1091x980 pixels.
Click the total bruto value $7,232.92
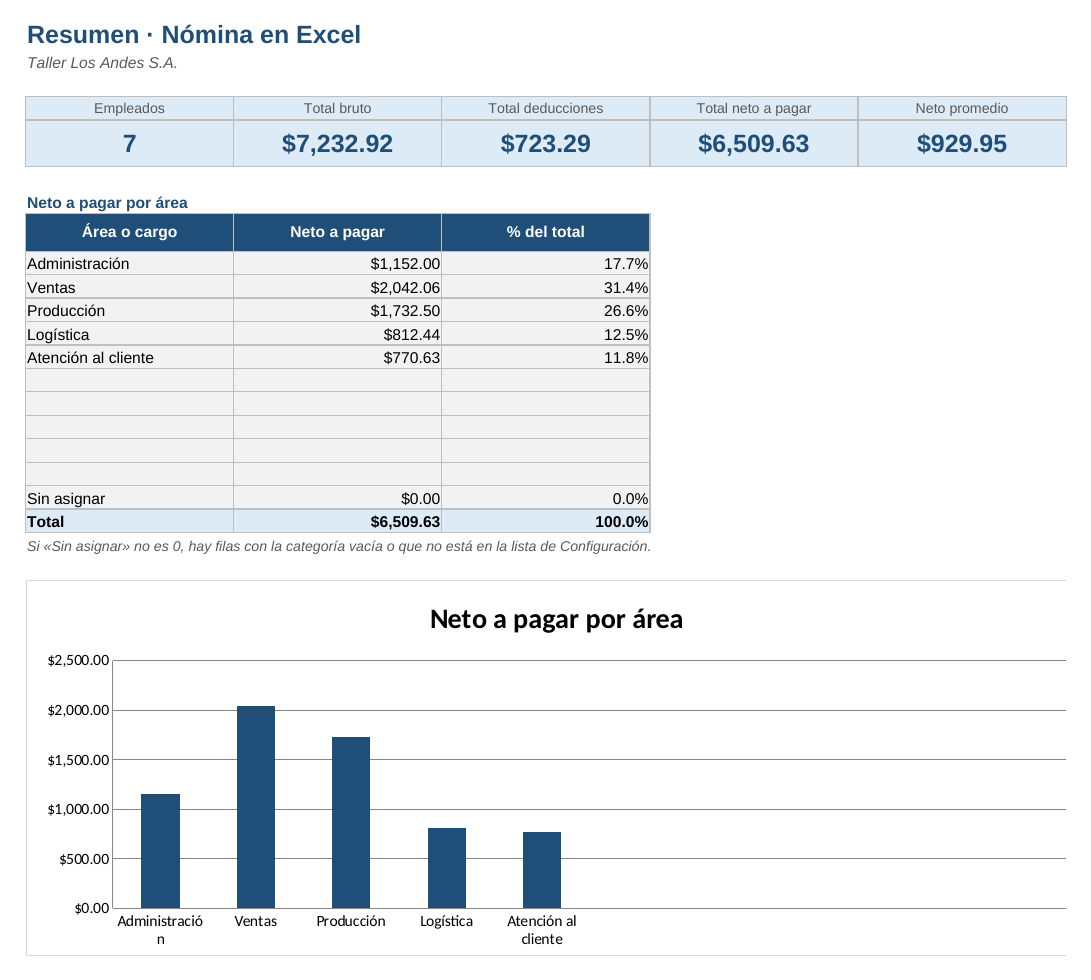pyautogui.click(x=337, y=143)
